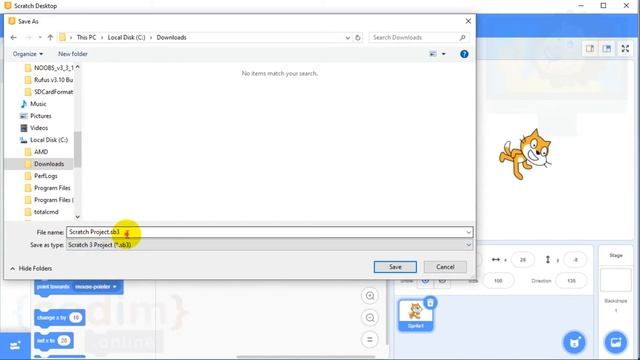Open AMD folder in tree

[x=37, y=152]
